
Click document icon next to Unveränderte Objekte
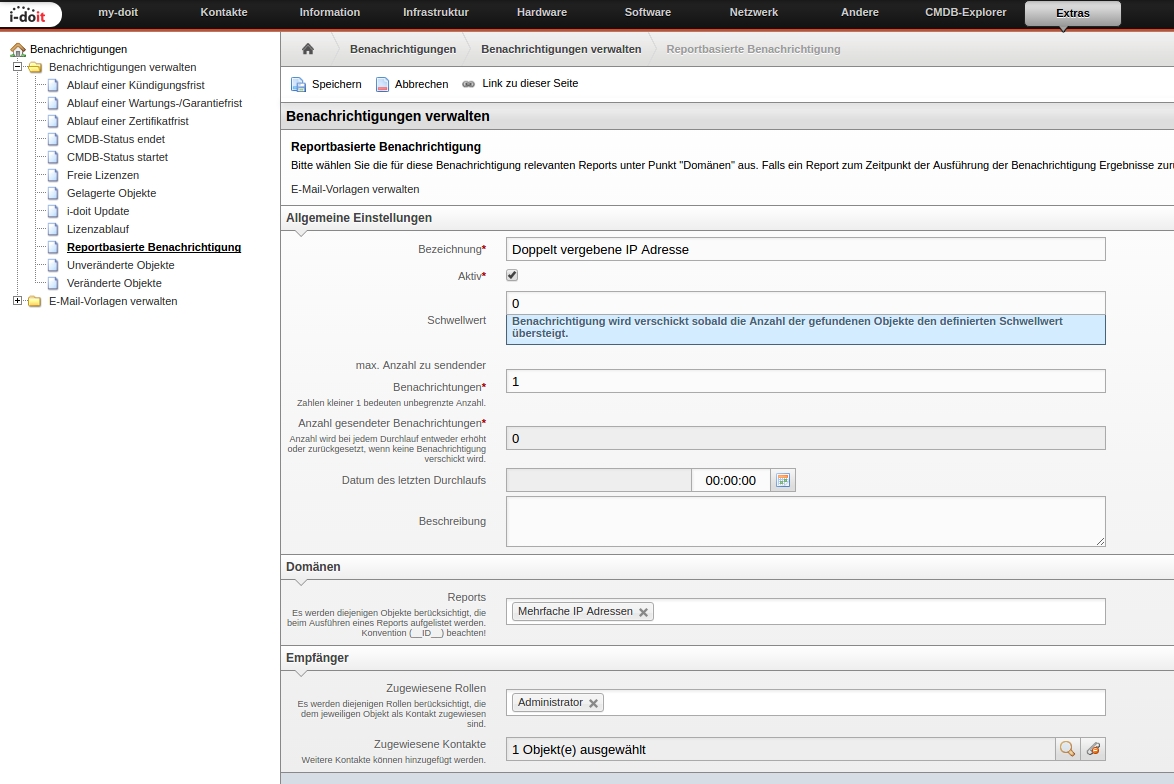tap(53, 265)
